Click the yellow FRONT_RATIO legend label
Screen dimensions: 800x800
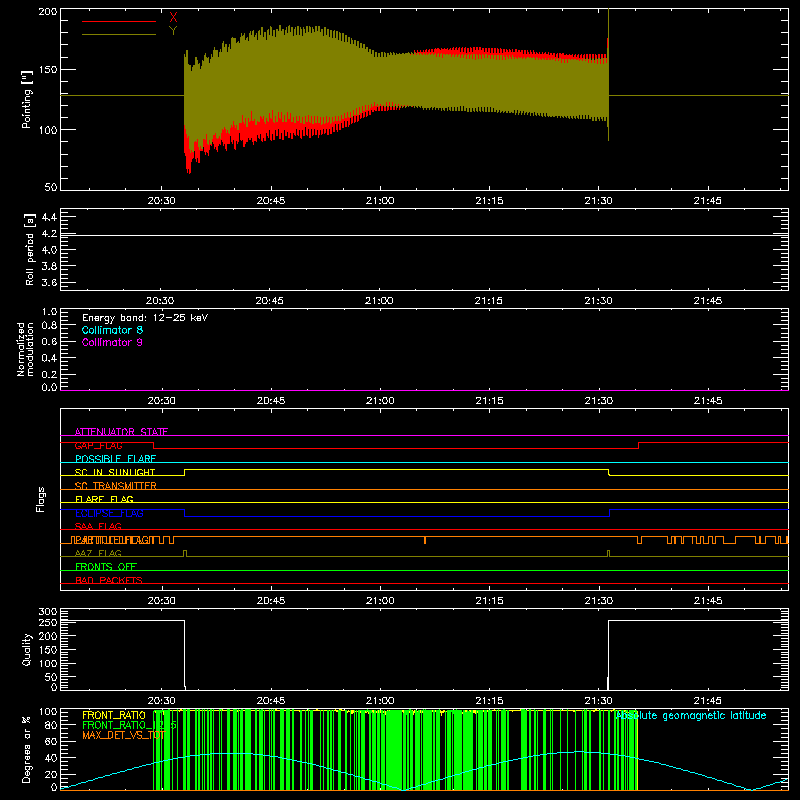tap(114, 715)
